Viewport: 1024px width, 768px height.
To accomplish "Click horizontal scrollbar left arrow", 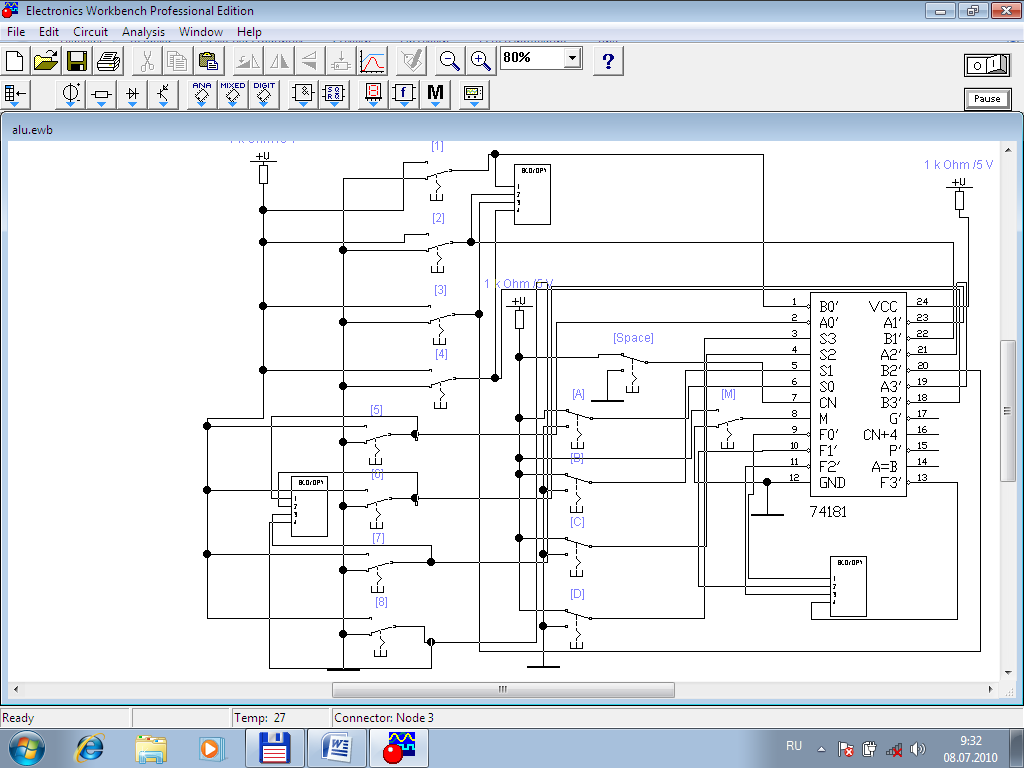I will 16,690.
